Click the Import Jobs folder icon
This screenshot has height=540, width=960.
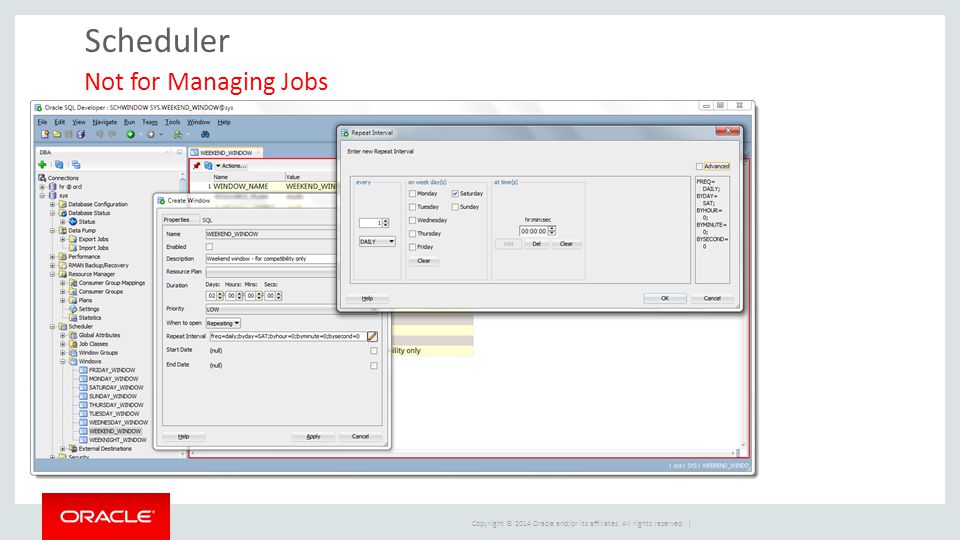[x=73, y=248]
